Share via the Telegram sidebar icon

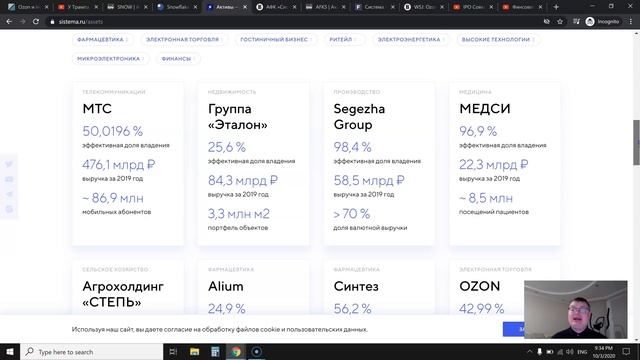(x=9, y=194)
